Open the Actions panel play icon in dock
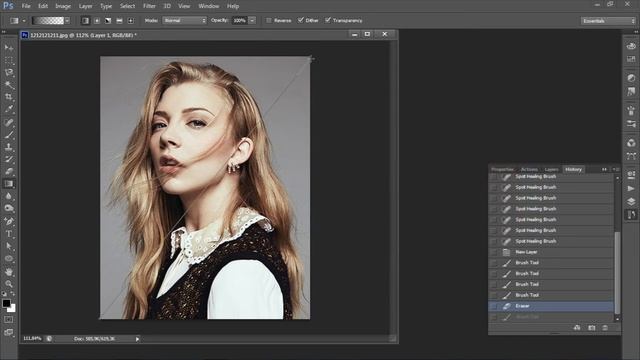Image resolution: width=640 pixels, height=360 pixels. click(631, 189)
